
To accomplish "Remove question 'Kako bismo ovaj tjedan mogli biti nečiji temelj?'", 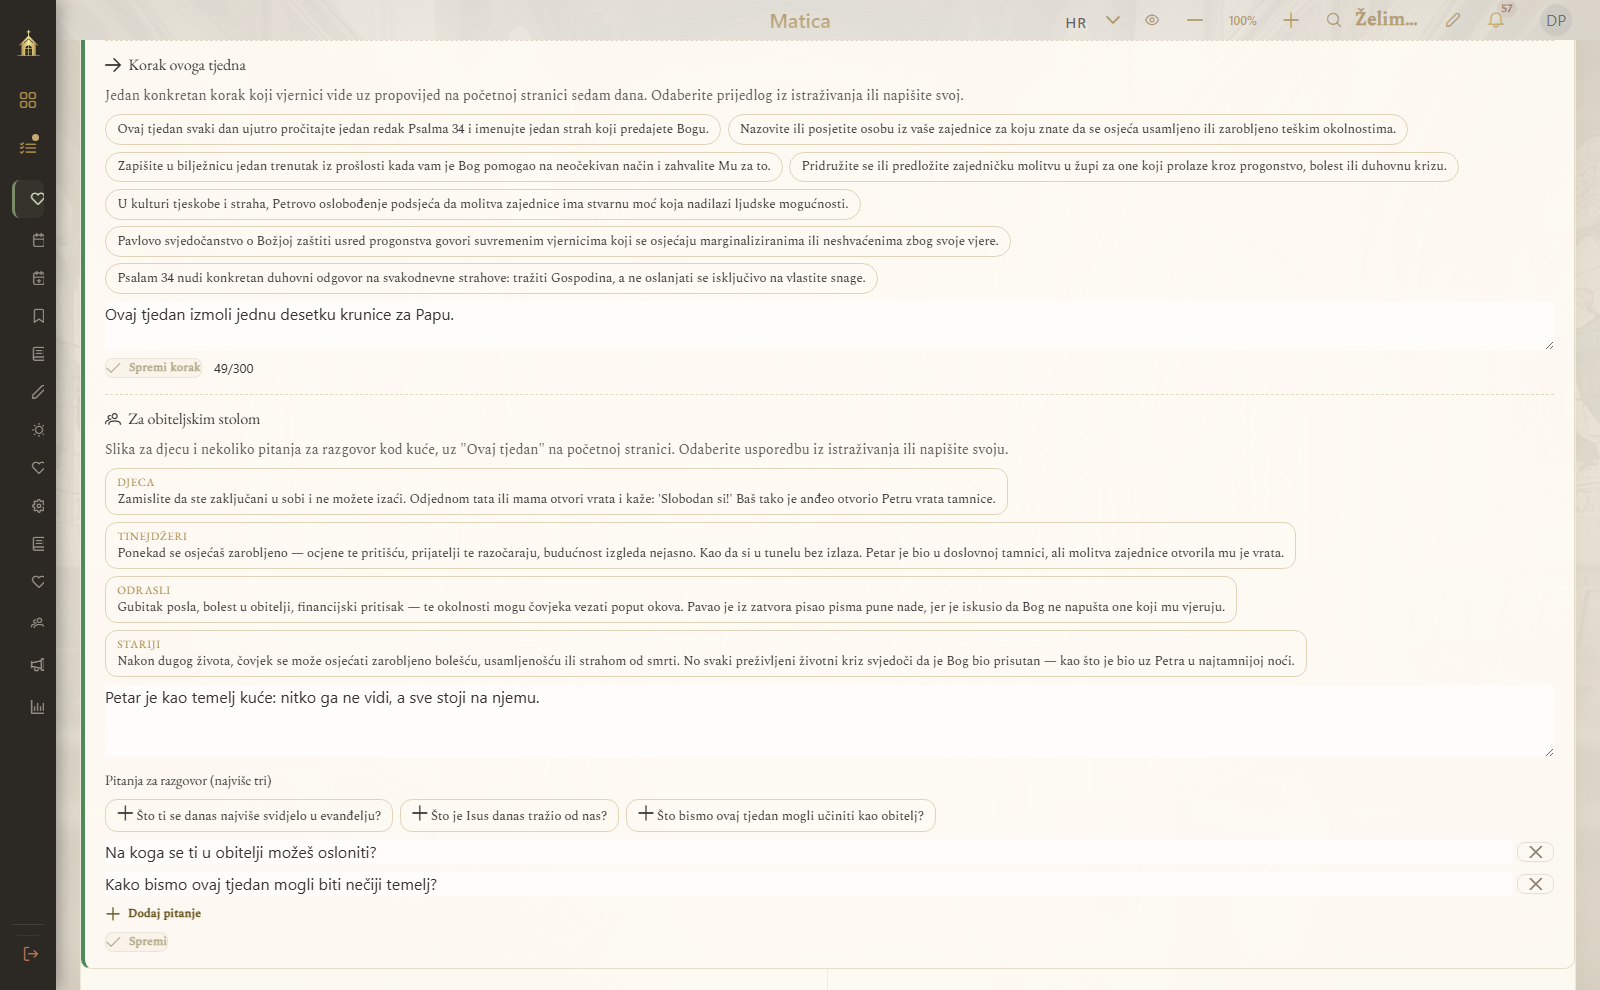I will click(x=1535, y=884).
